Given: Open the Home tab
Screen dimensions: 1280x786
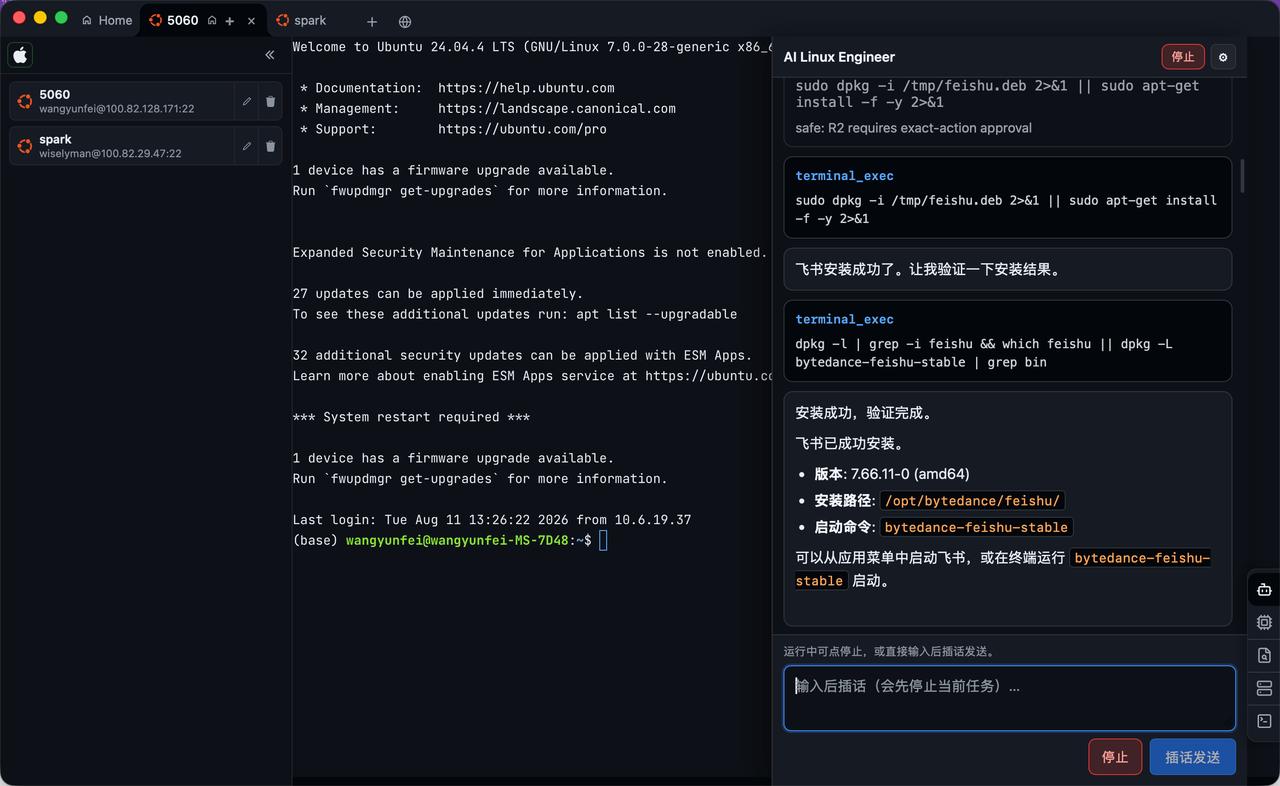Looking at the screenshot, I should (x=107, y=20).
